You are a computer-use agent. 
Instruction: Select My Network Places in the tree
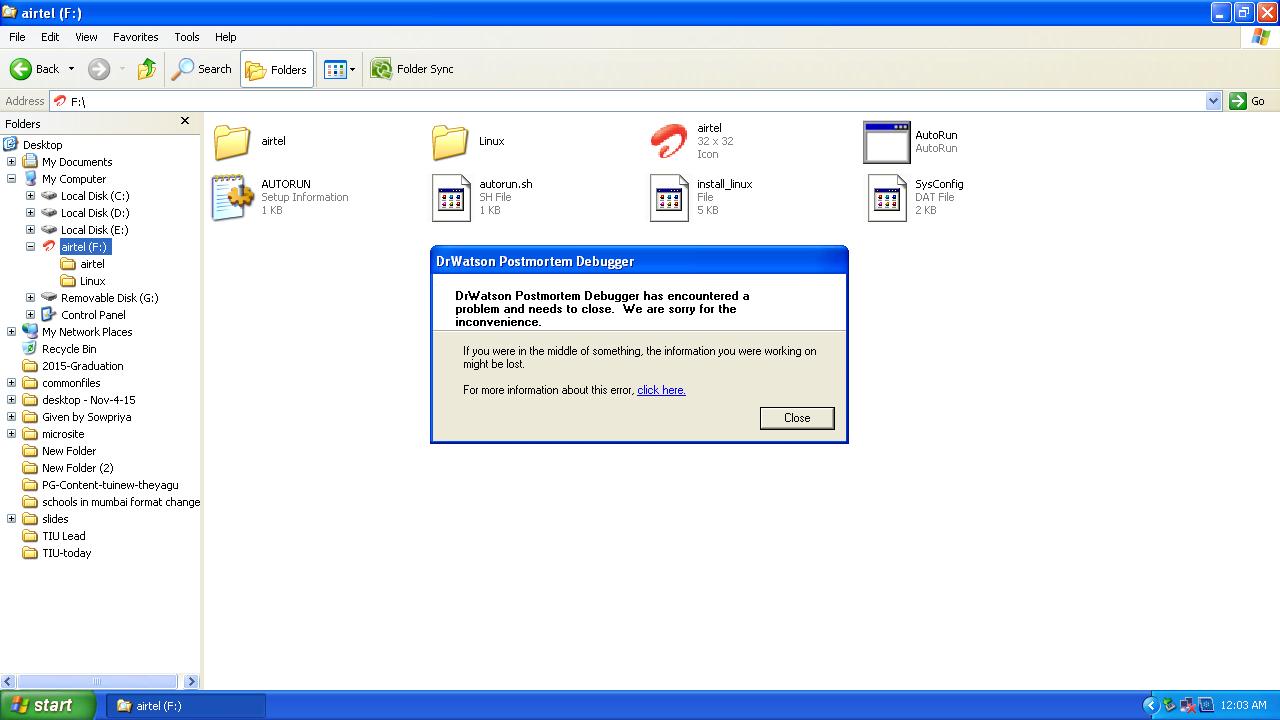click(87, 332)
